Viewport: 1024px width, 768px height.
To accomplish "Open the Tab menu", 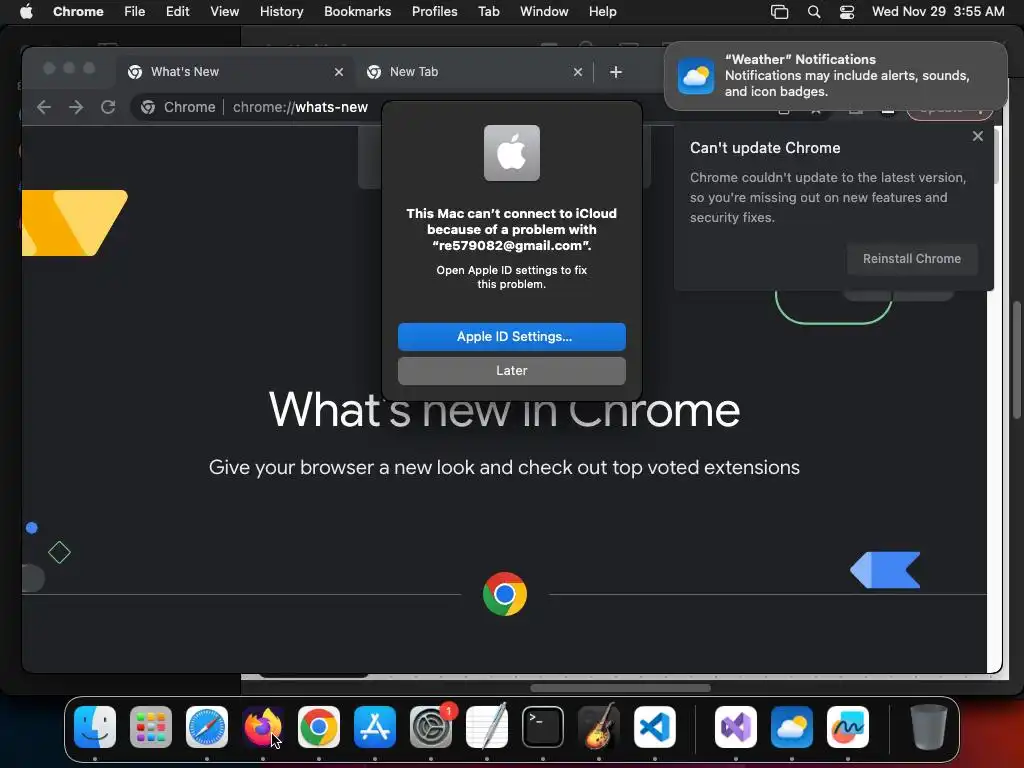I will click(488, 12).
